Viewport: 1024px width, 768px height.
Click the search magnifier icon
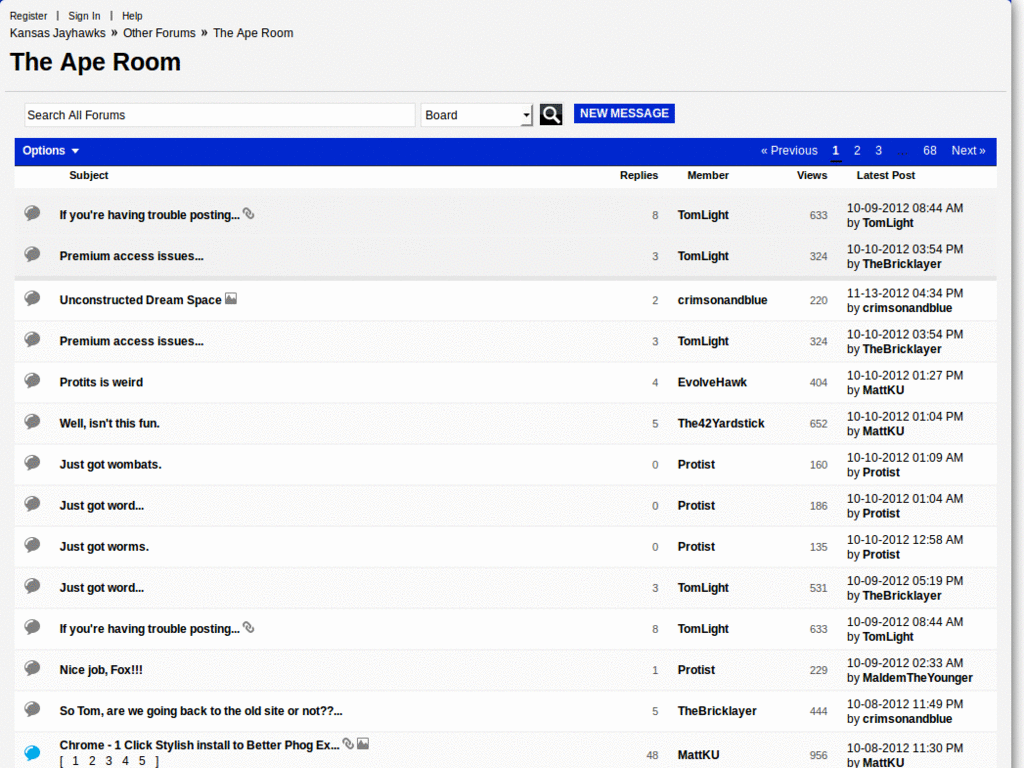coord(550,114)
